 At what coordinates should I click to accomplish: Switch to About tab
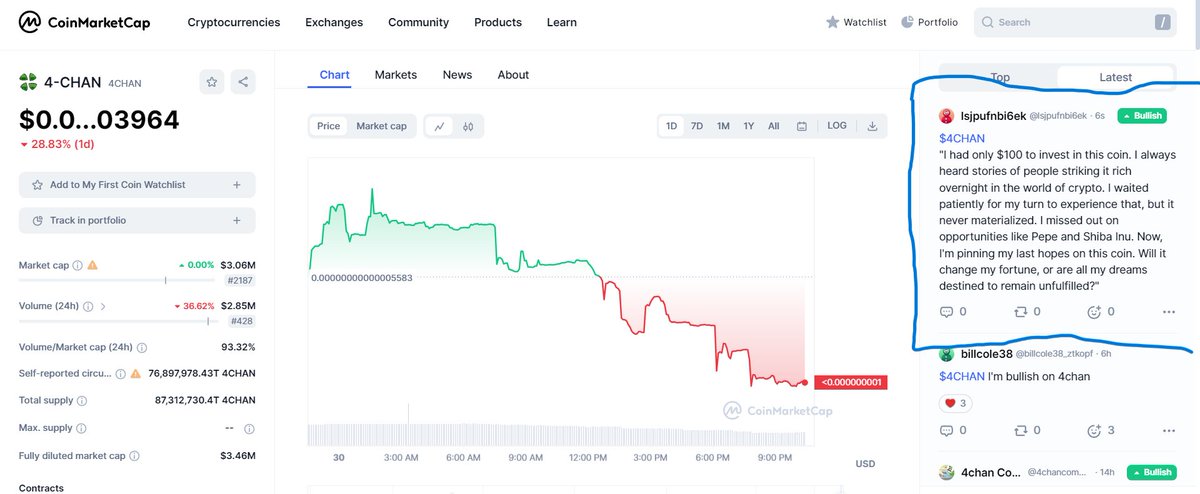(x=513, y=75)
